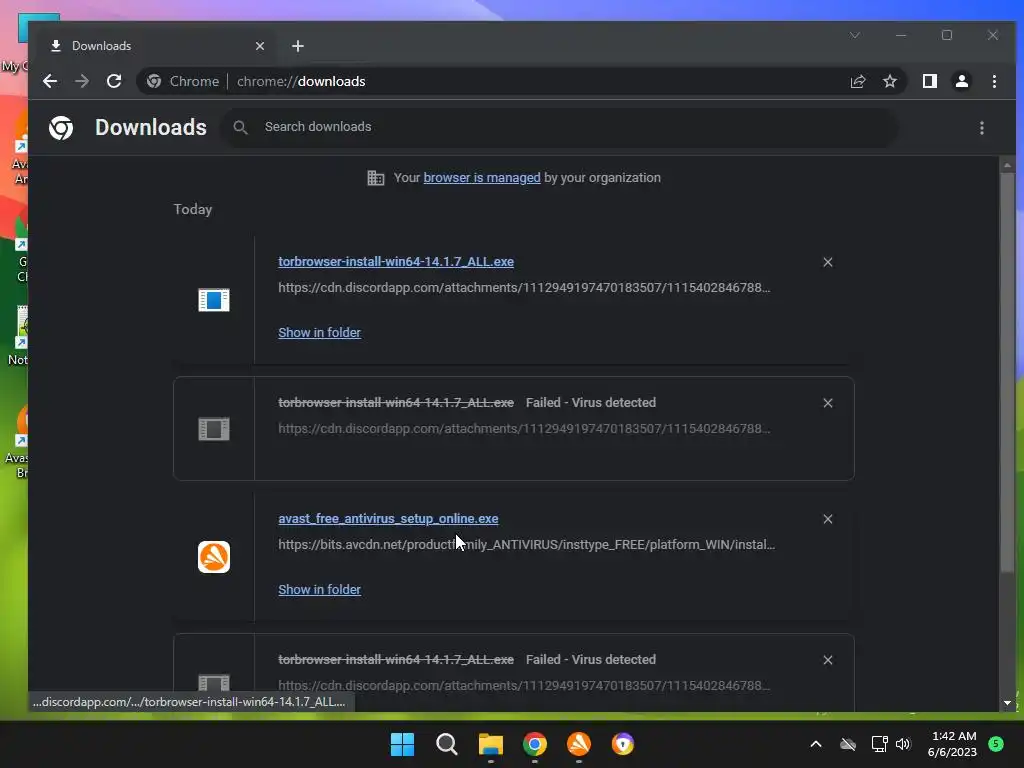The image size is (1024, 768).
Task: Open the Chrome side panel
Action: click(x=929, y=81)
